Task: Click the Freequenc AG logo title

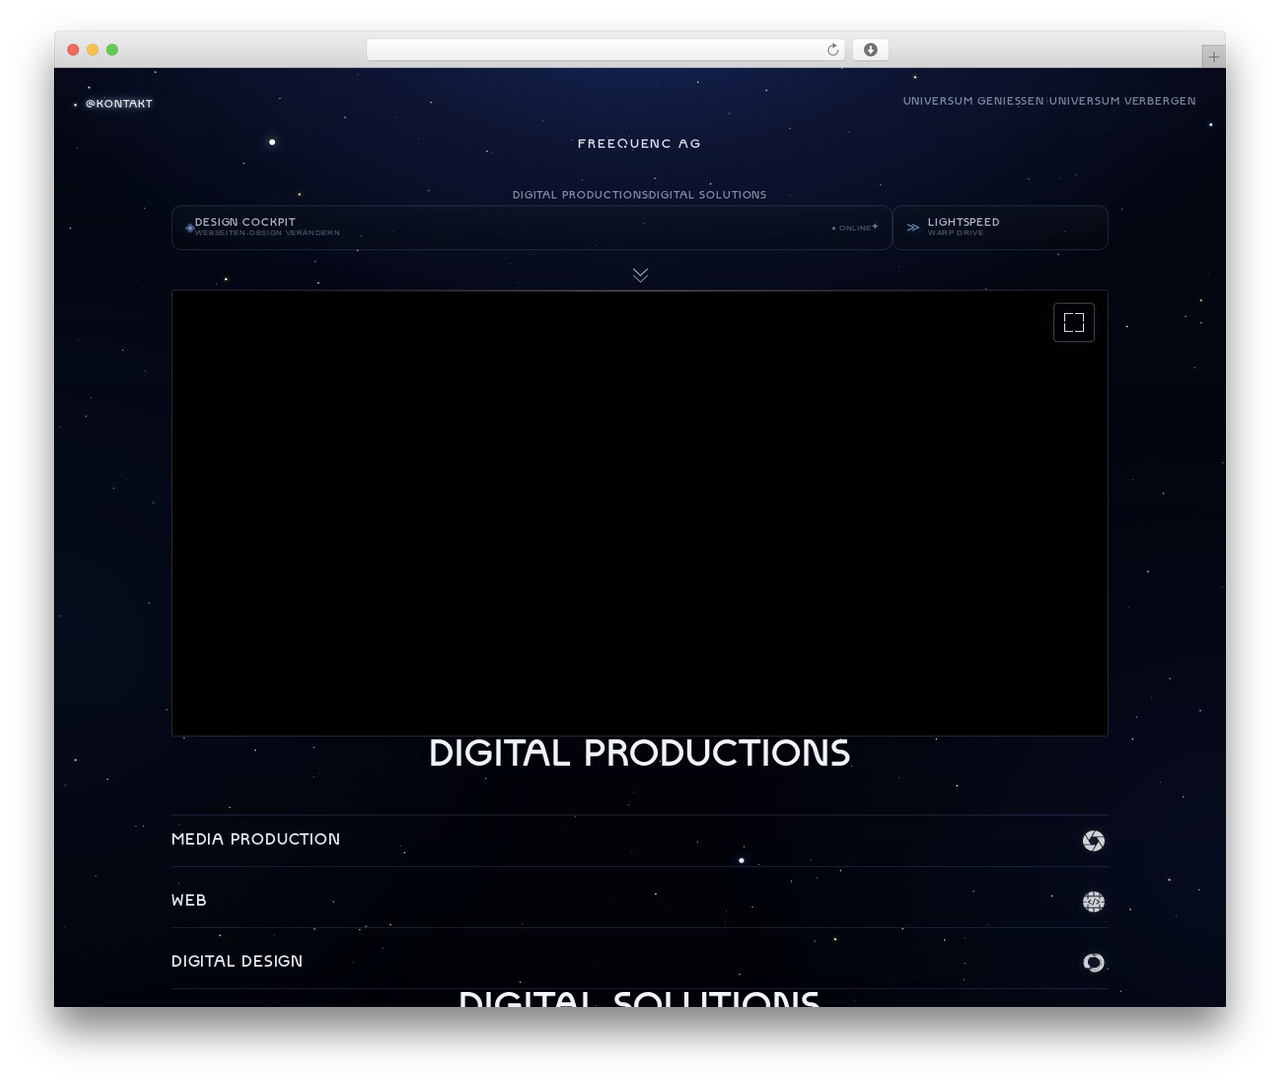Action: click(639, 144)
